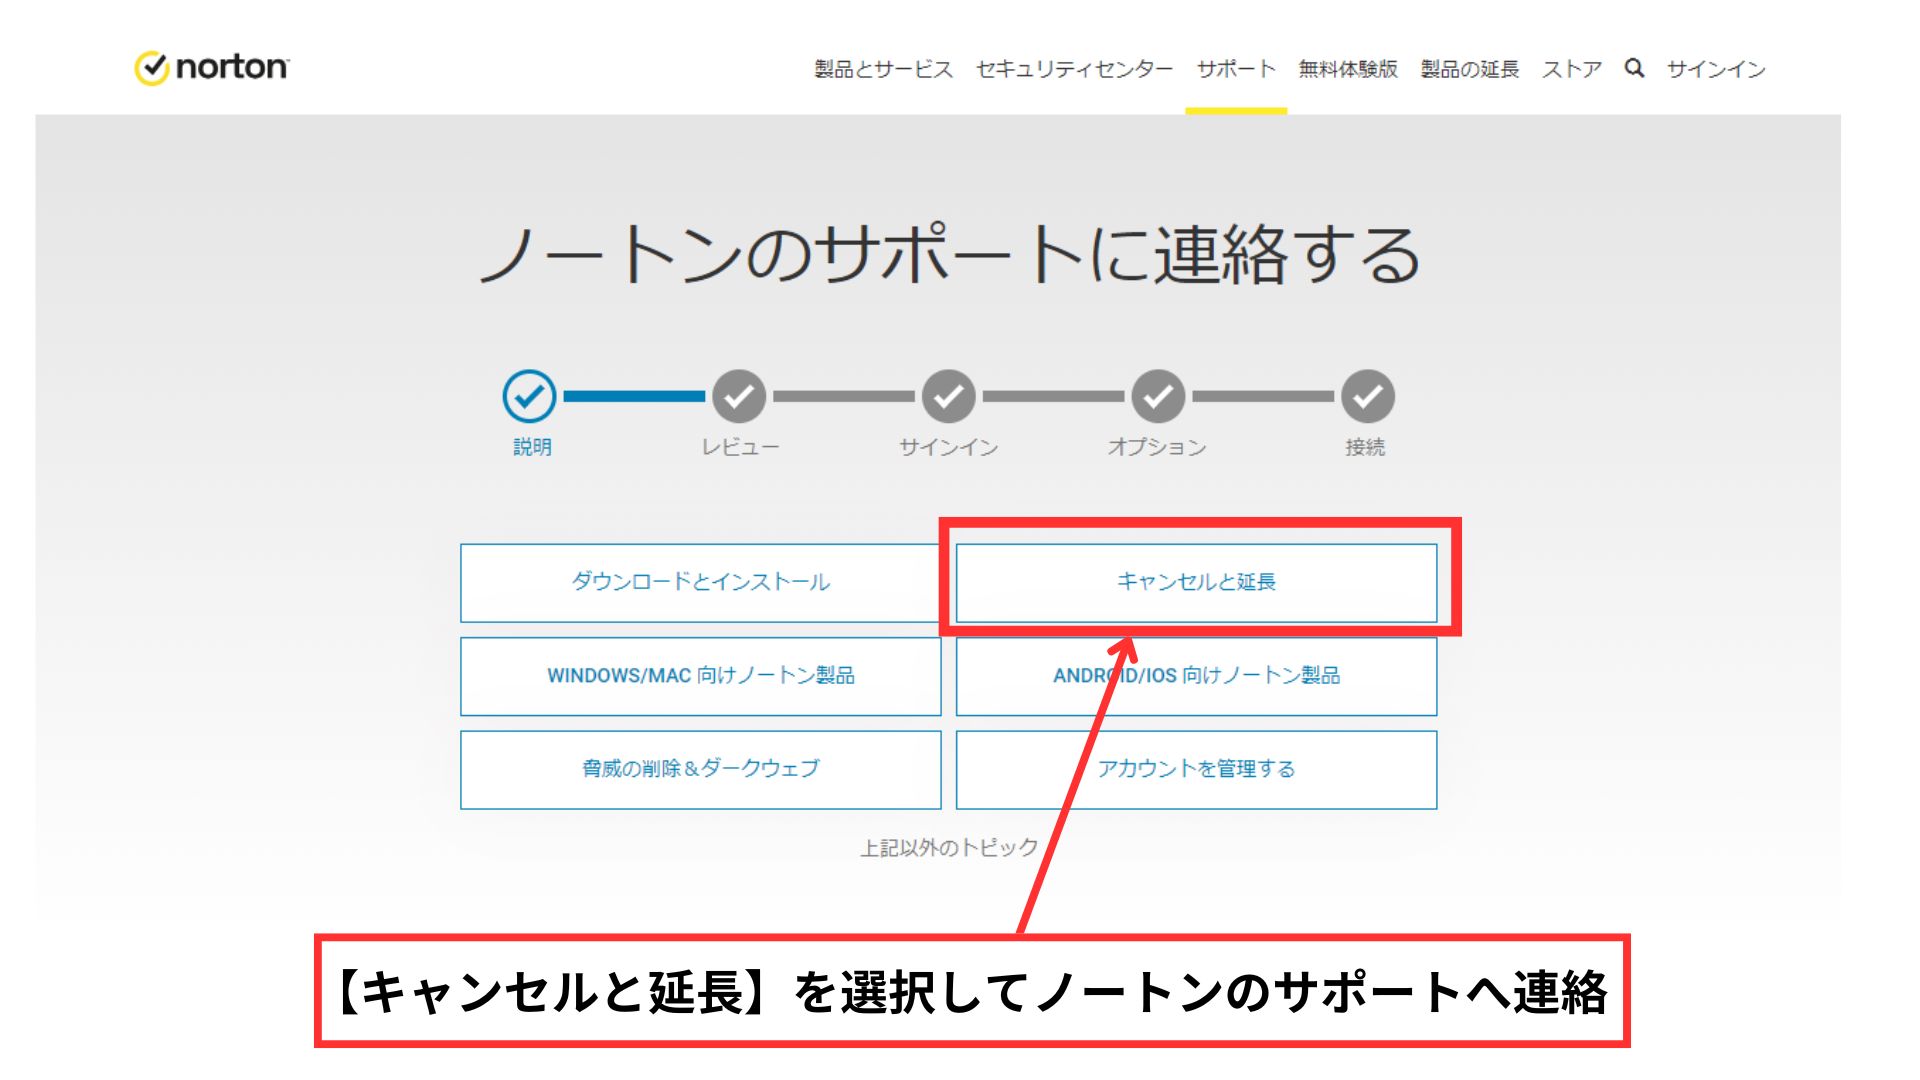This screenshot has width=1920, height=1080.
Task: Click the サインイン progress step label
Action: point(948,447)
